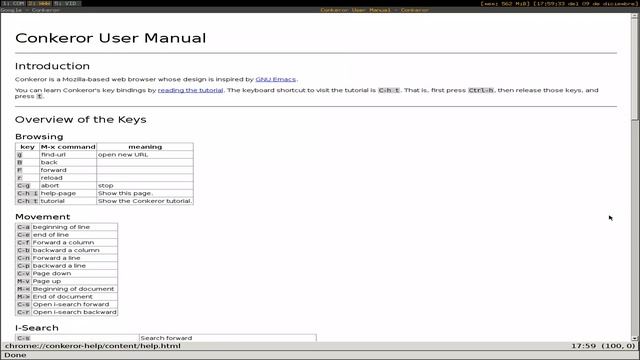Click the 'Open i-search forward' row
This screenshot has width=640, height=360.
pos(67,304)
